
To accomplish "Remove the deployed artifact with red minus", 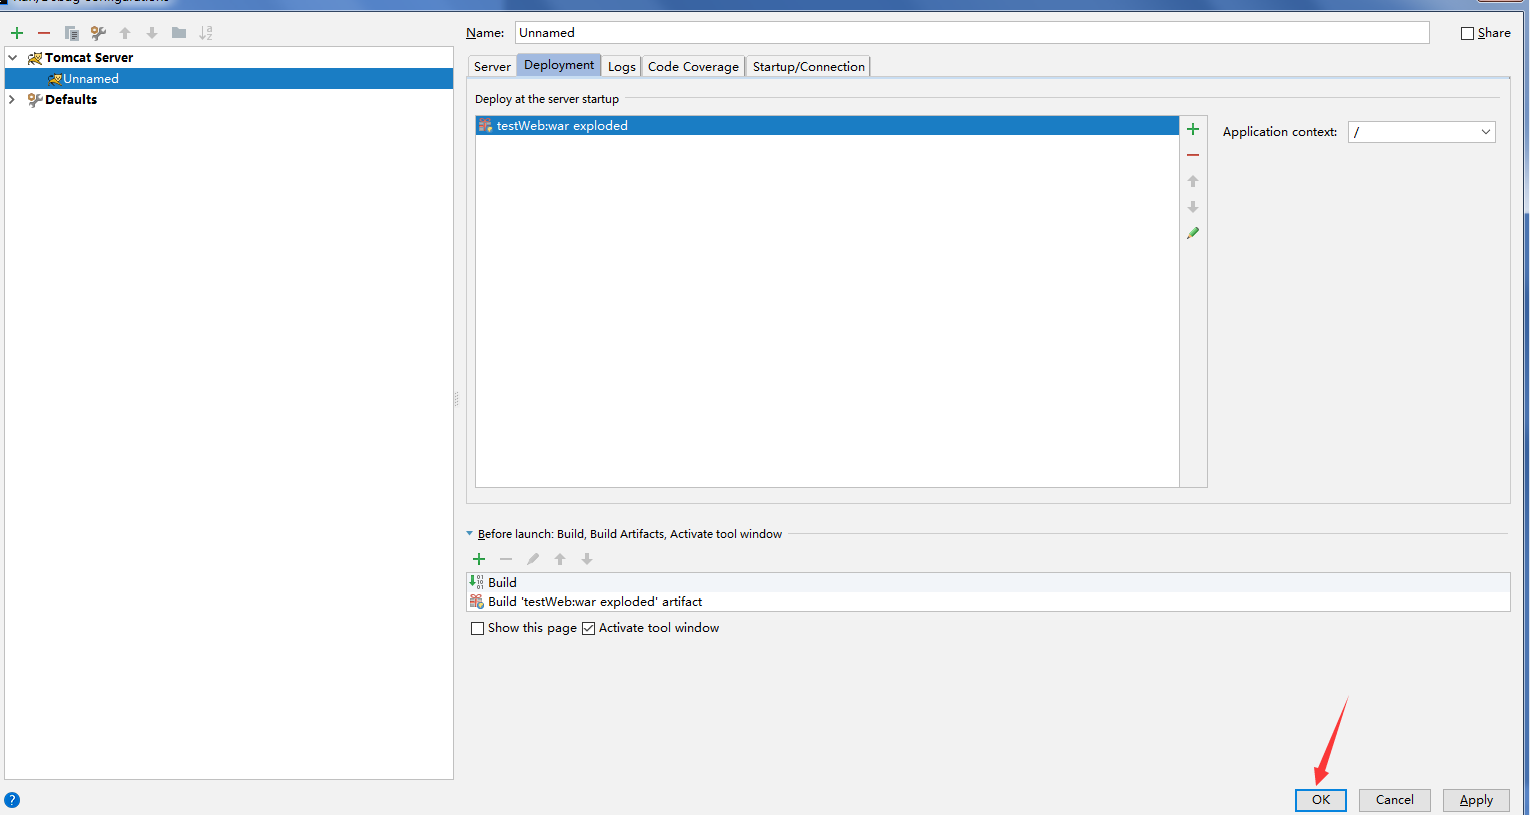I will click(x=1193, y=155).
